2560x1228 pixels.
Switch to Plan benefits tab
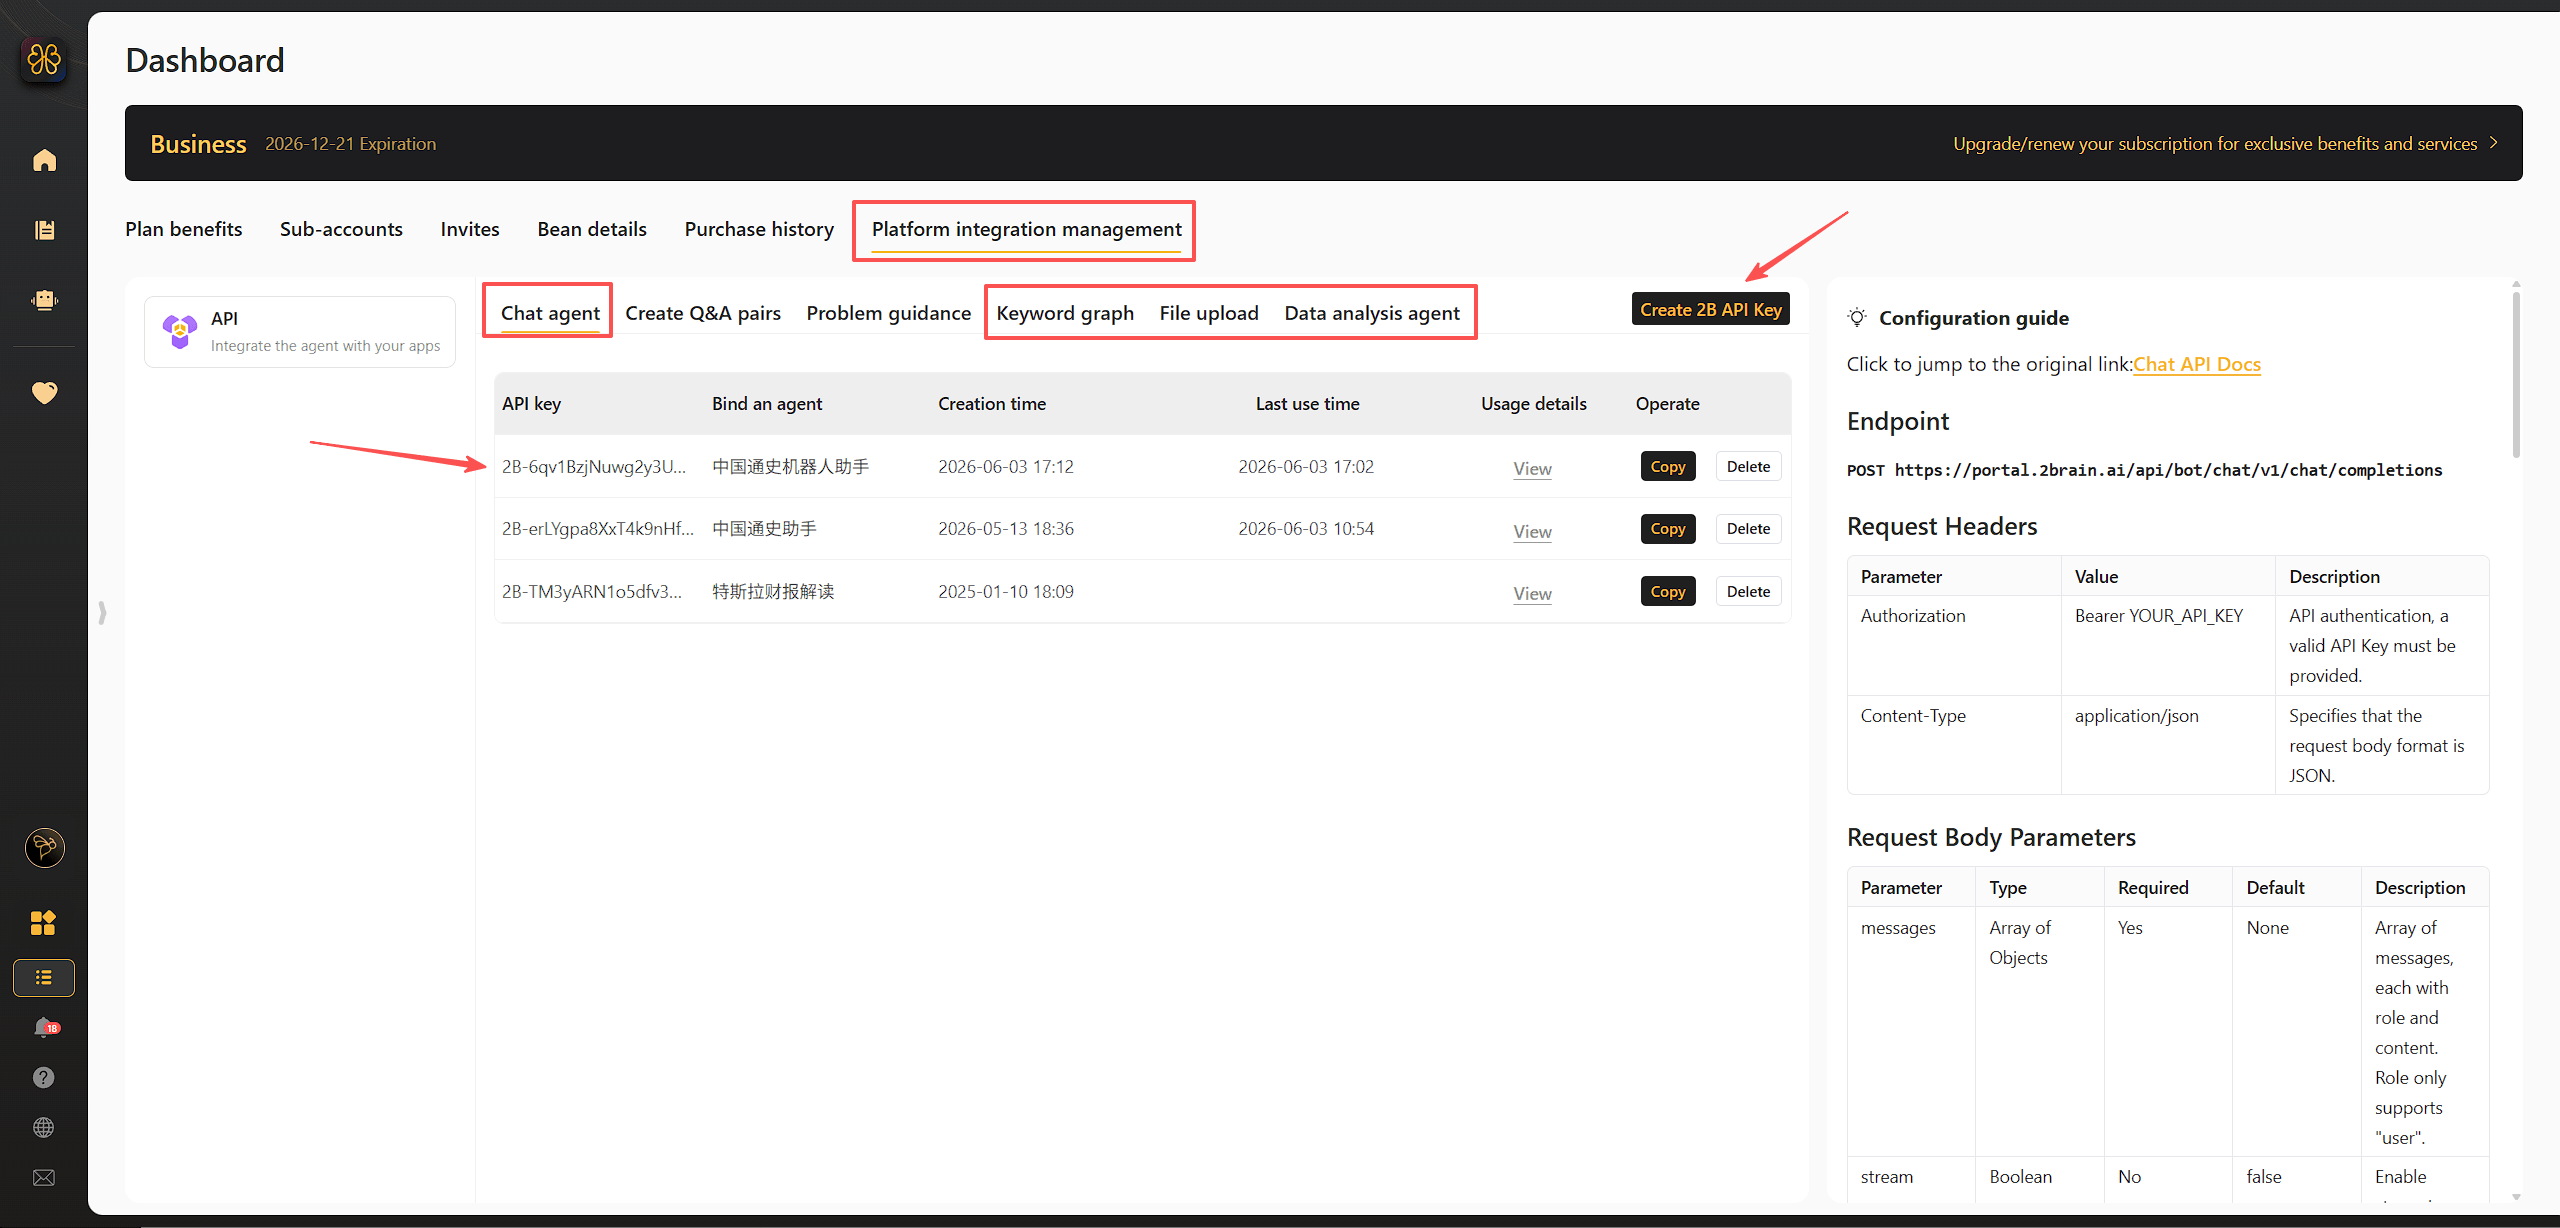(184, 229)
